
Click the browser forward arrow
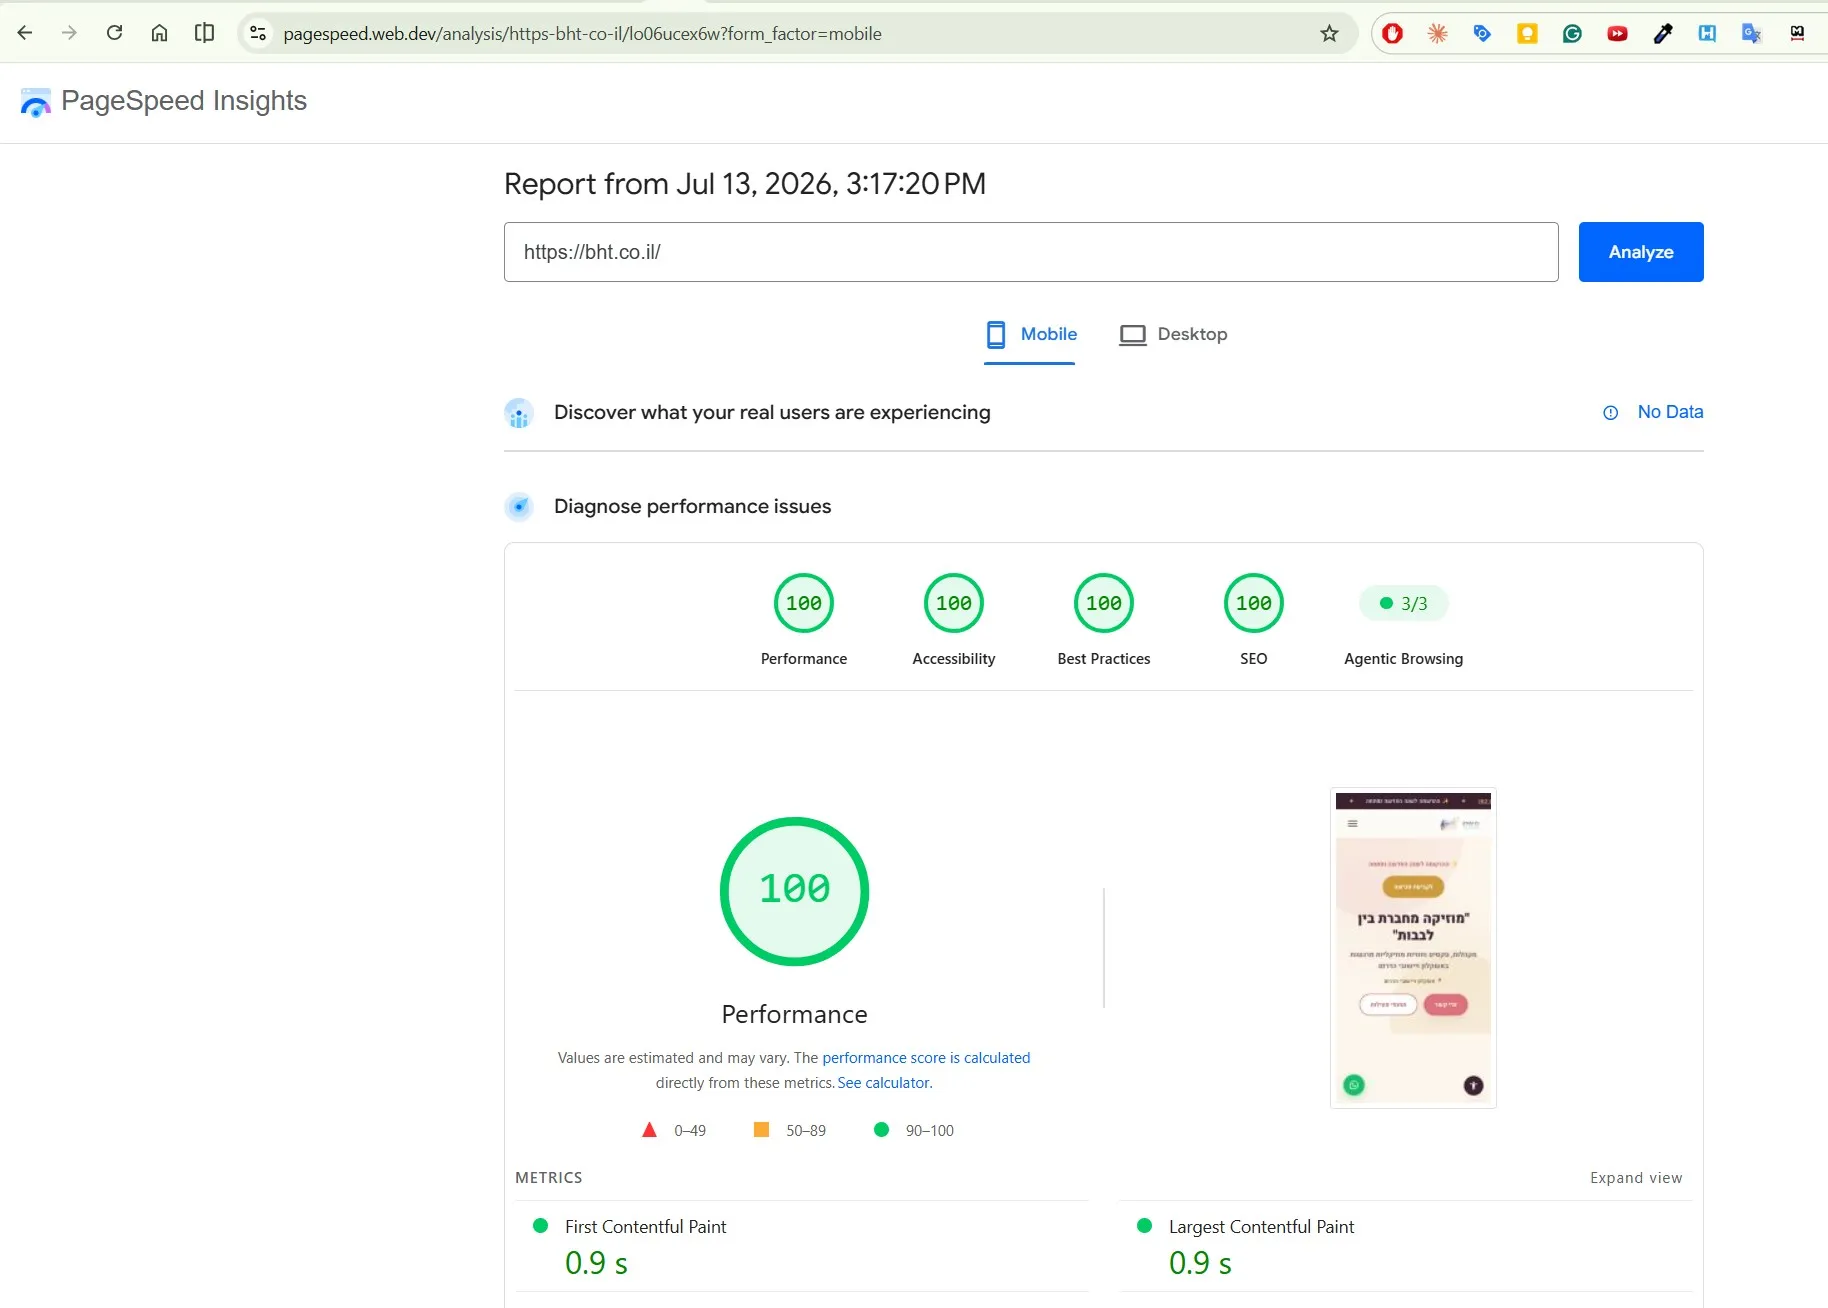69,33
